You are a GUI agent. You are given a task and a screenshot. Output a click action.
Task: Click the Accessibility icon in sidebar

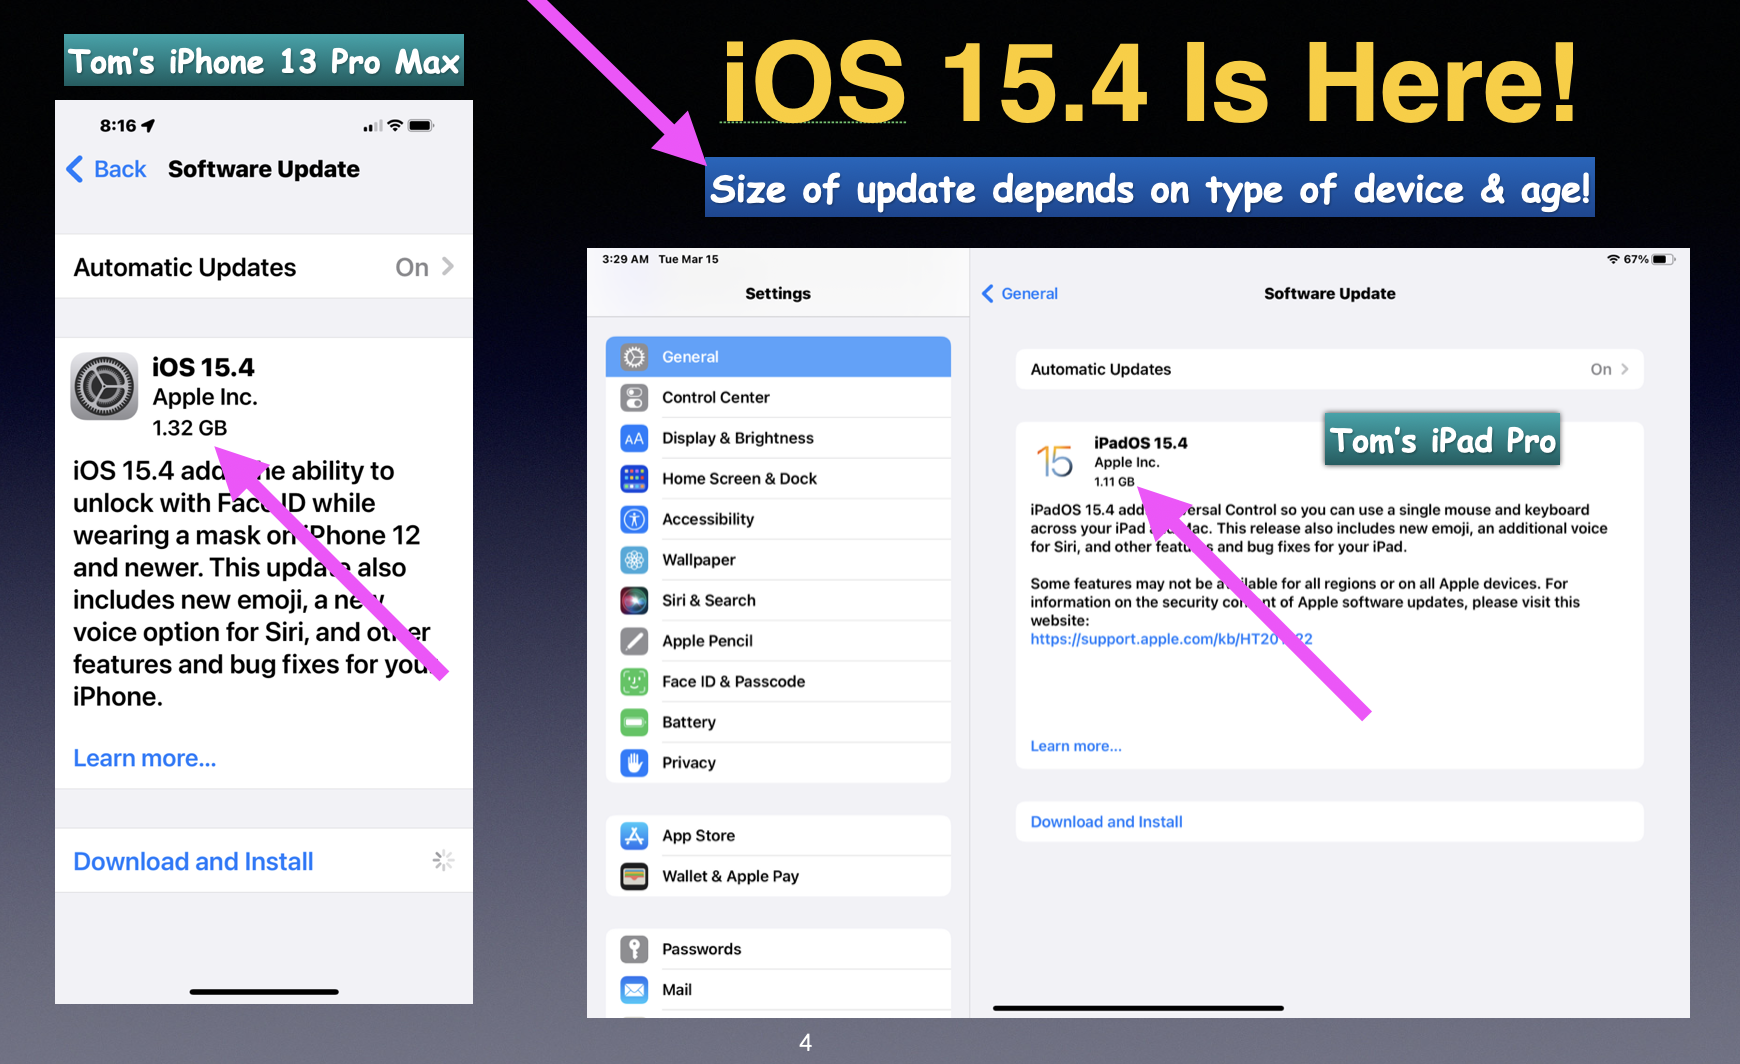[x=634, y=519]
